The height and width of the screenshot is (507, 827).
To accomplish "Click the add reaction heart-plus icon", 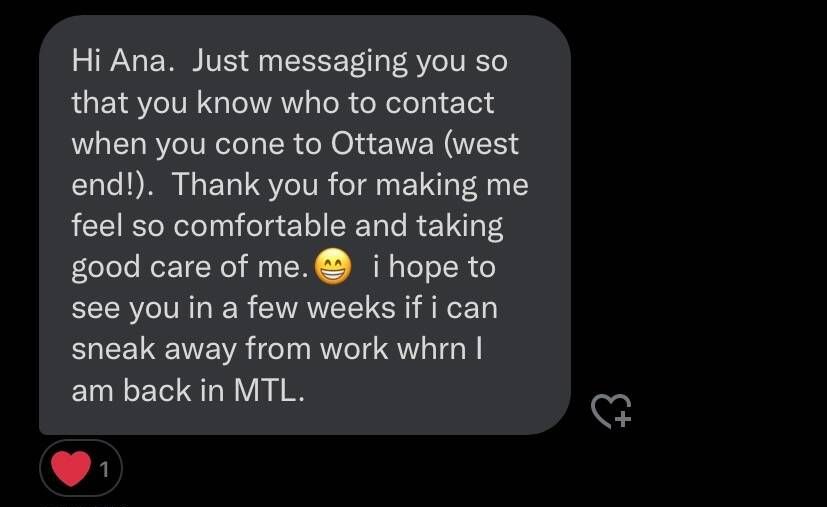I will [611, 411].
